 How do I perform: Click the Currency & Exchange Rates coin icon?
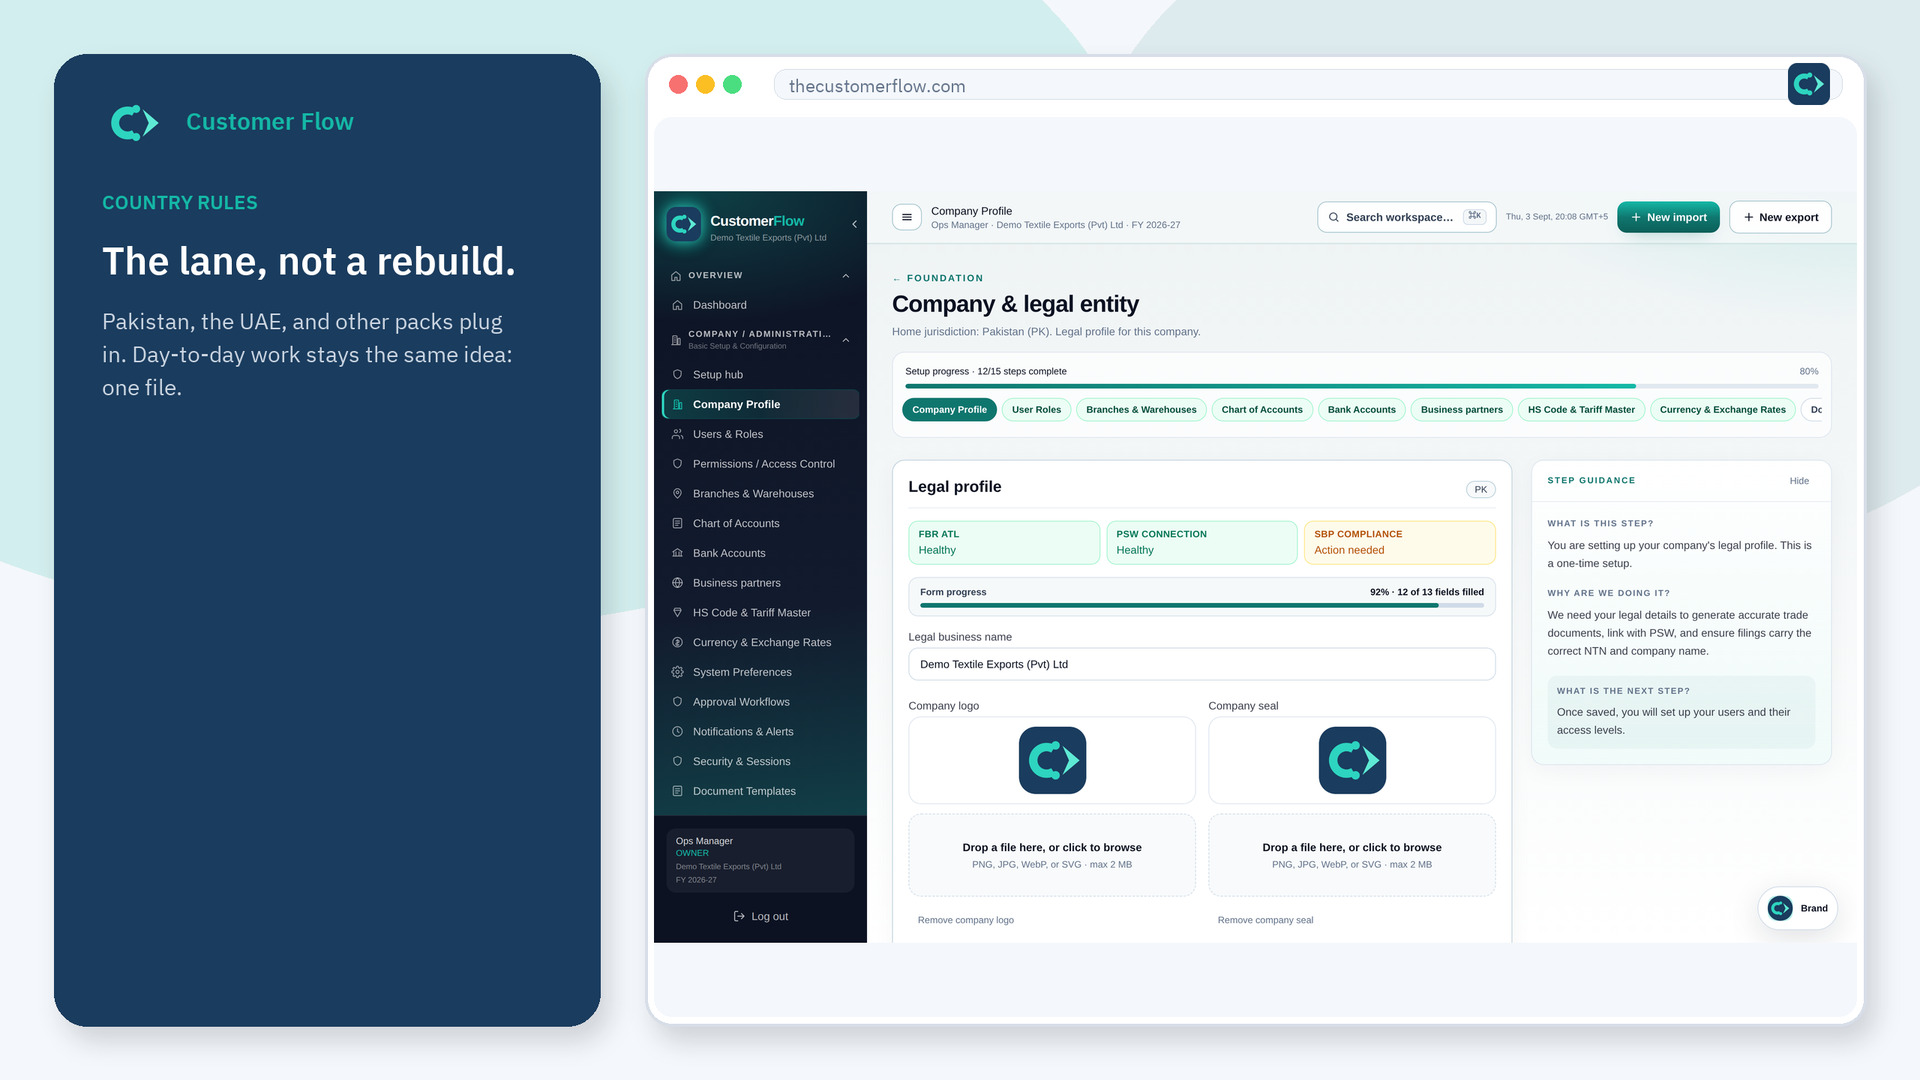[x=677, y=642]
